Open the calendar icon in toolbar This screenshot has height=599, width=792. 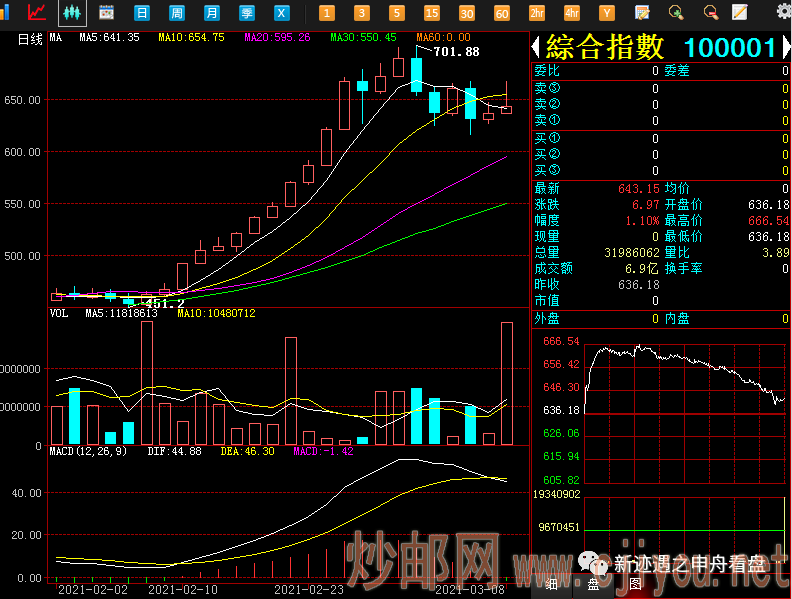pos(106,13)
